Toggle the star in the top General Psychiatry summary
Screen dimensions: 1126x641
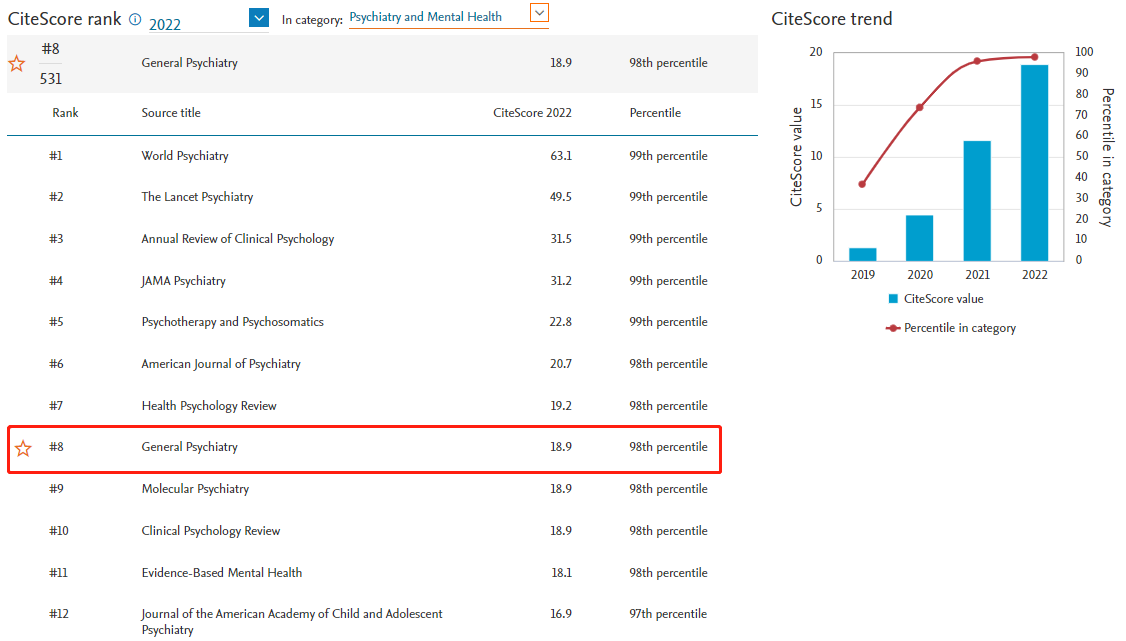[17, 64]
